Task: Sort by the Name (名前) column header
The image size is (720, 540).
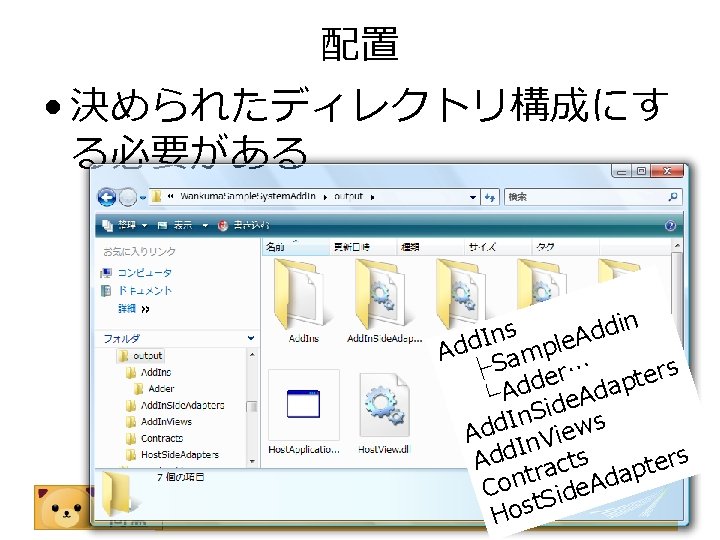Action: 296,247
